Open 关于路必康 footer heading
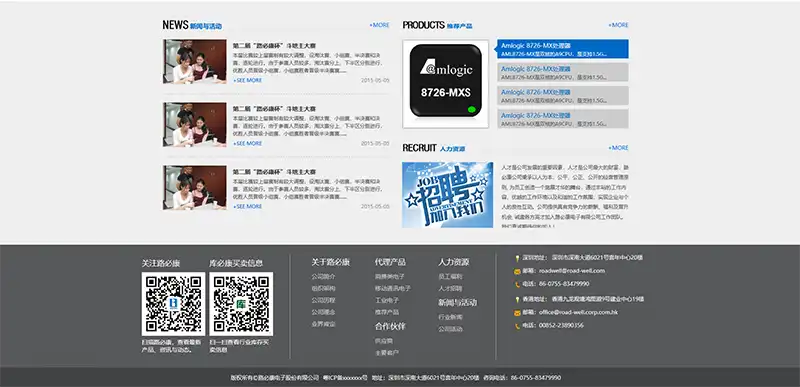 pos(331,262)
